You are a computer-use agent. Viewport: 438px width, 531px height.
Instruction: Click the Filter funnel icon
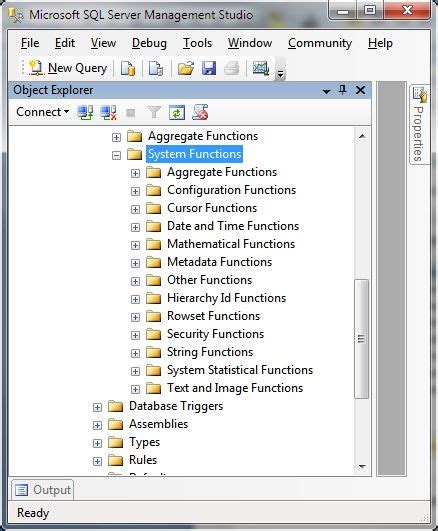tap(154, 112)
